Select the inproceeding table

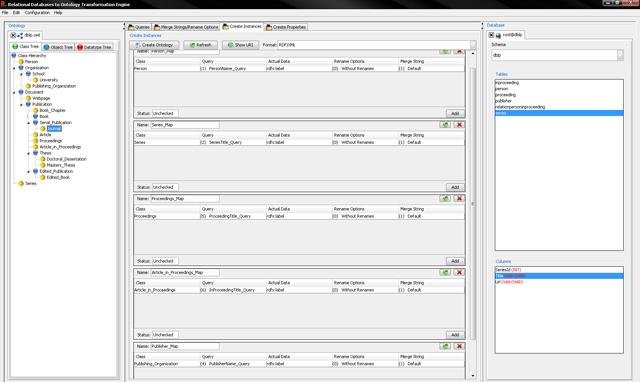point(559,83)
